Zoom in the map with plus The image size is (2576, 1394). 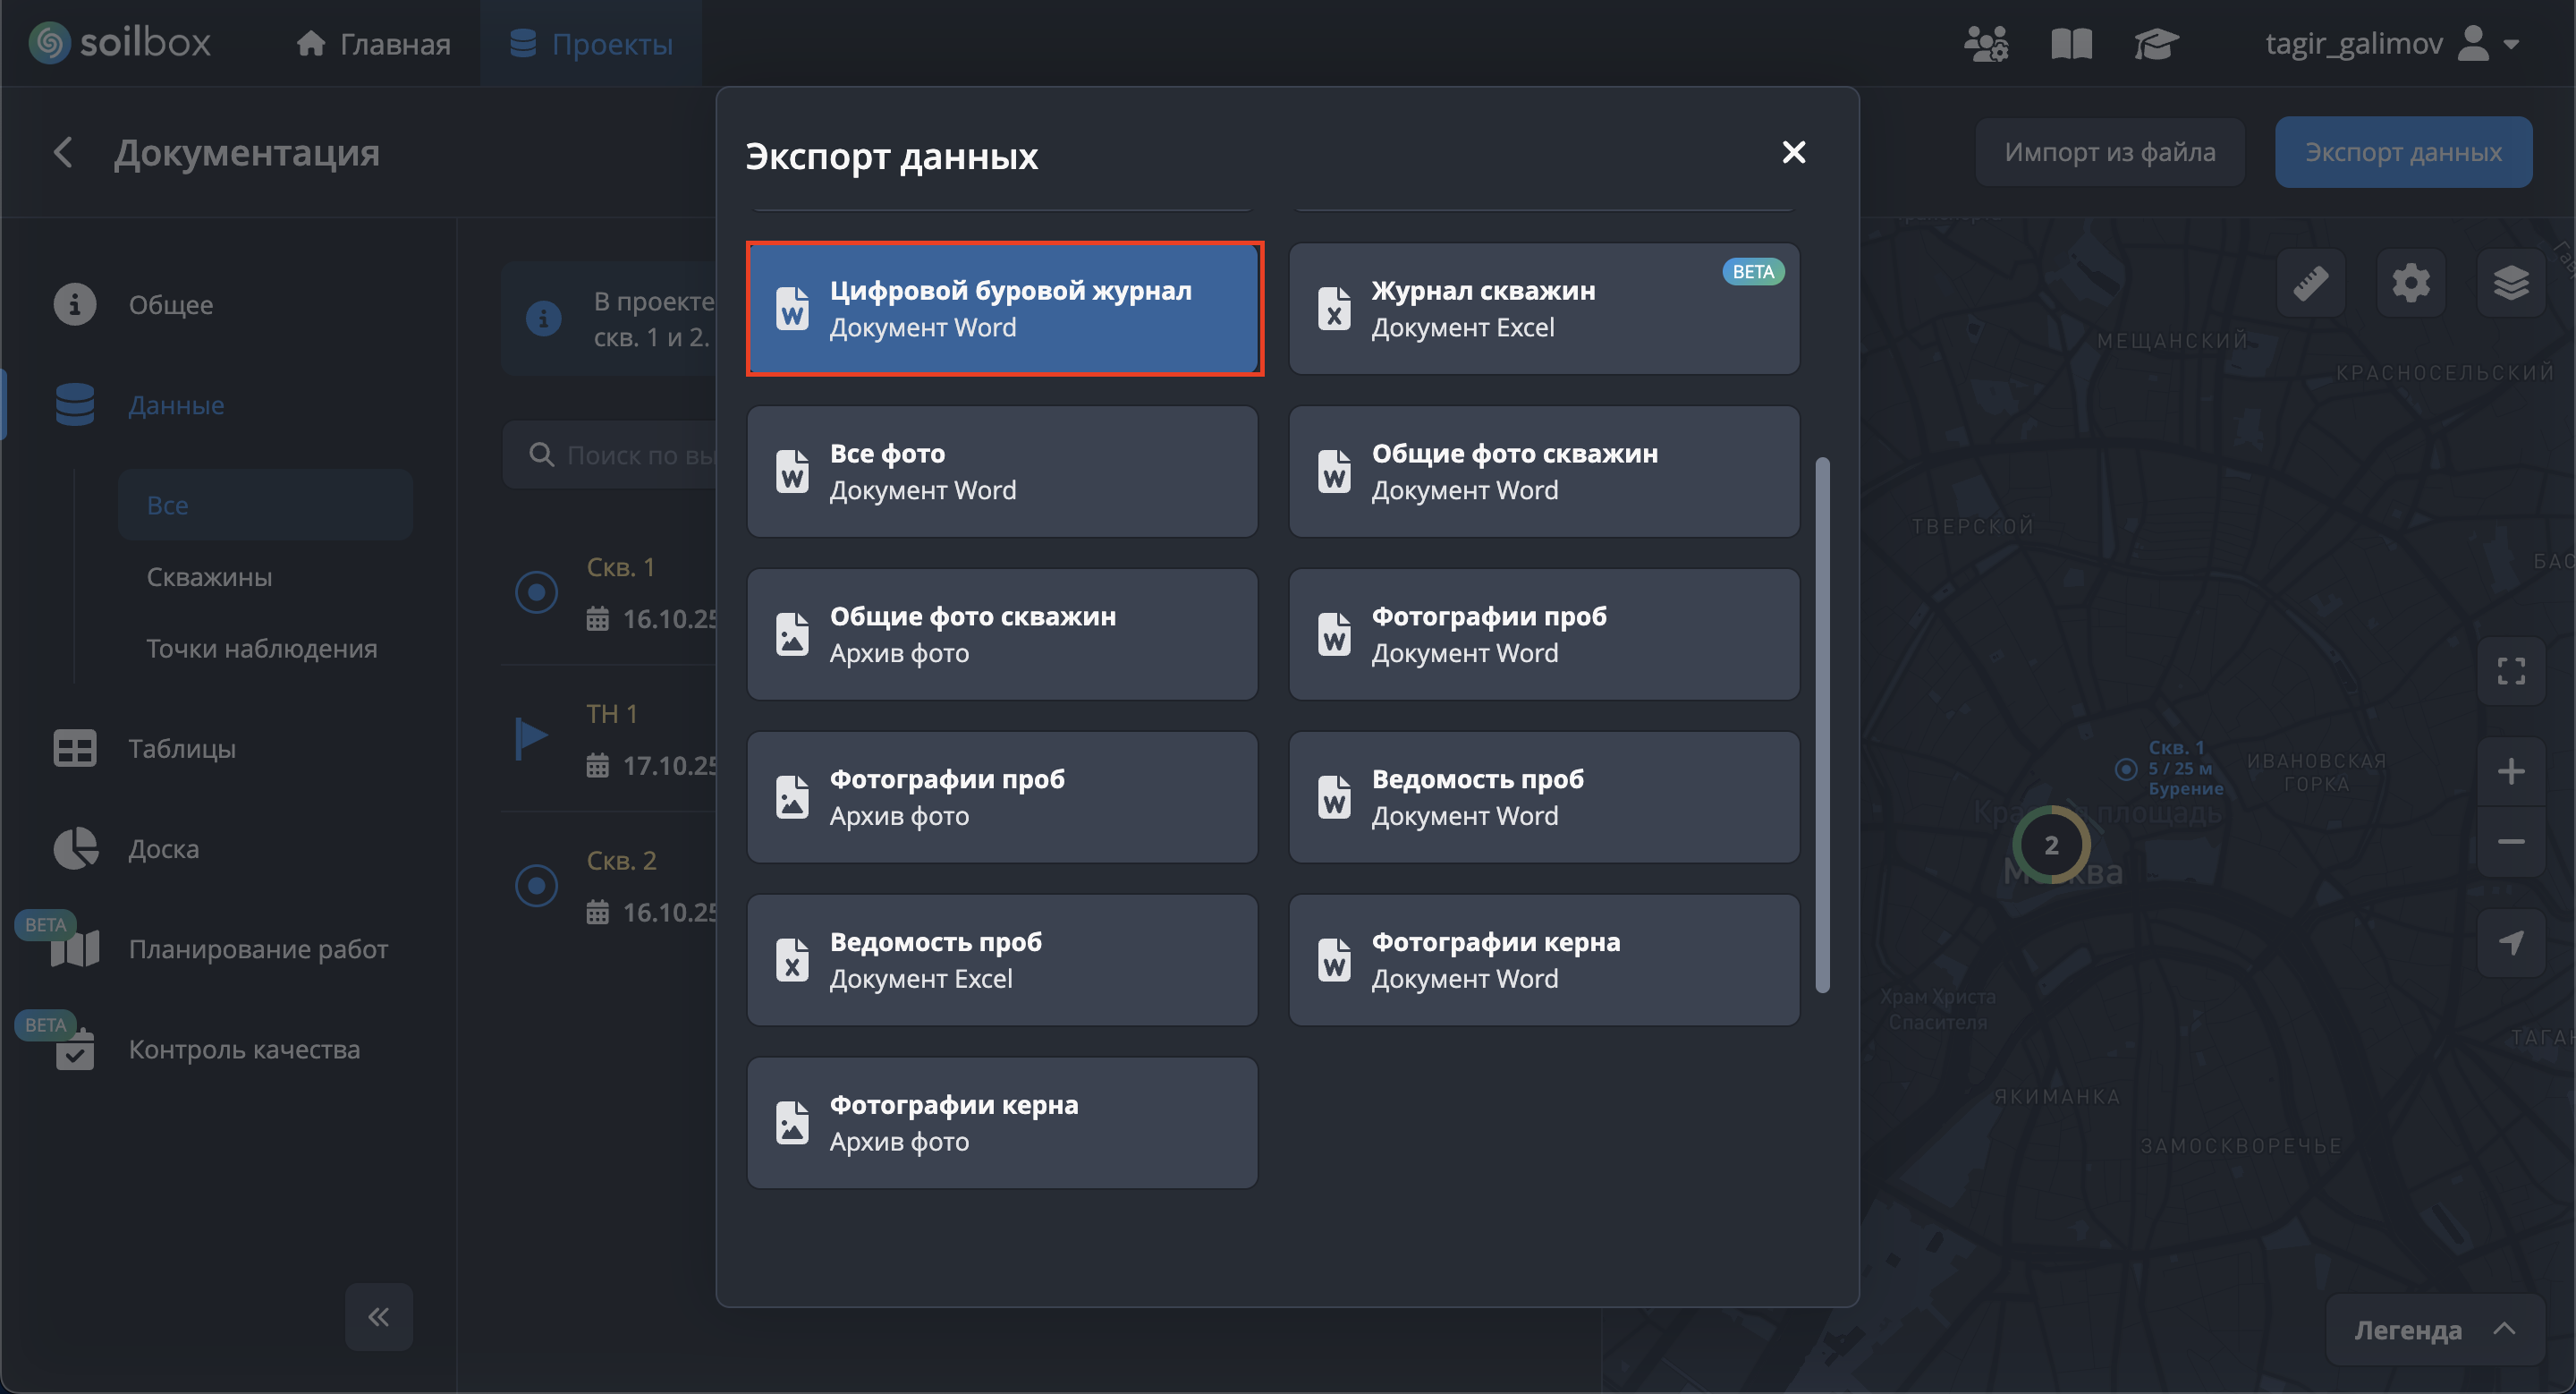coord(2510,771)
